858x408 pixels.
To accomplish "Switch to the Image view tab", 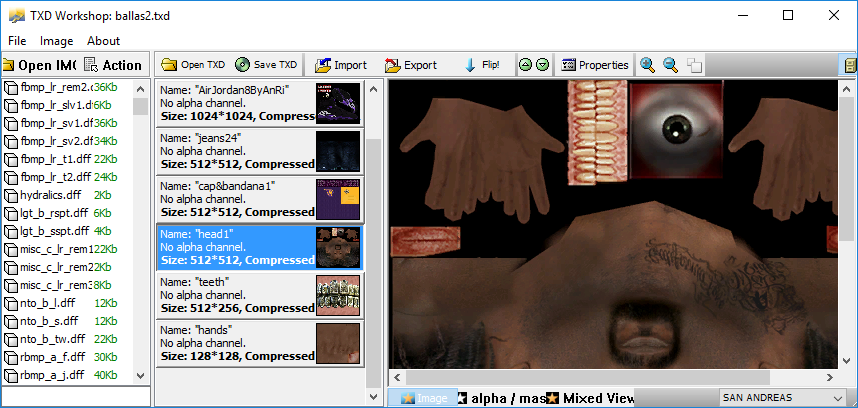I will tap(423, 398).
